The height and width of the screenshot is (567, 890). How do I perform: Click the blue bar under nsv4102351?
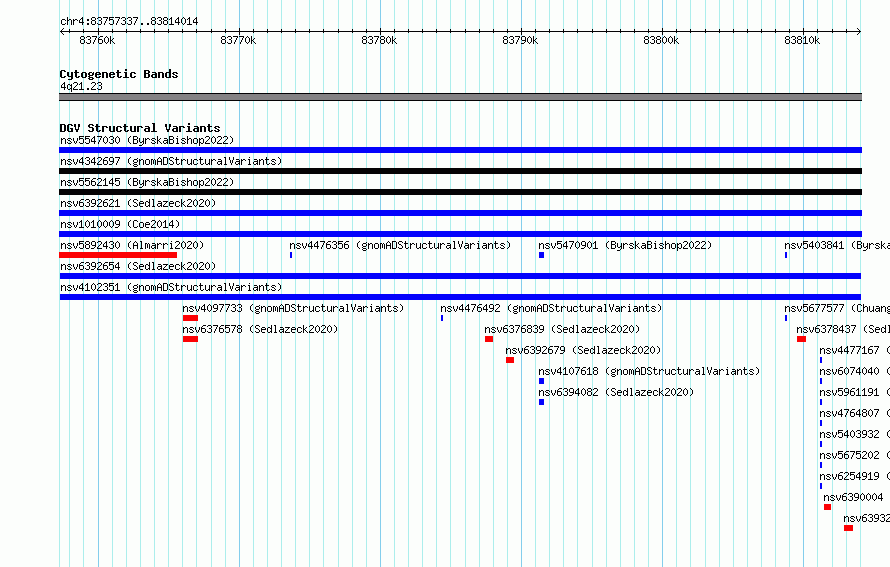(x=460, y=297)
